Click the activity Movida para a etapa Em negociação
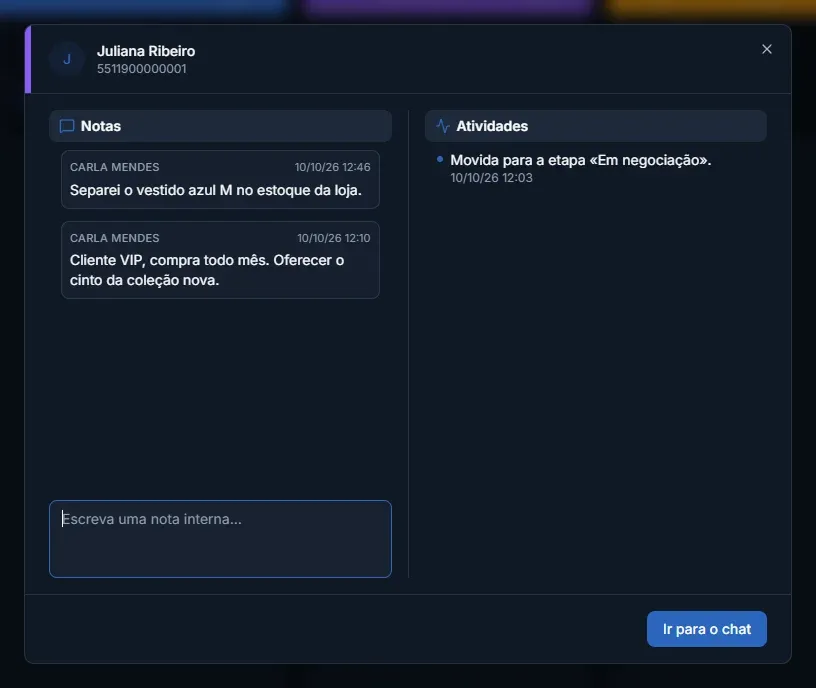The height and width of the screenshot is (688, 816). click(581, 160)
